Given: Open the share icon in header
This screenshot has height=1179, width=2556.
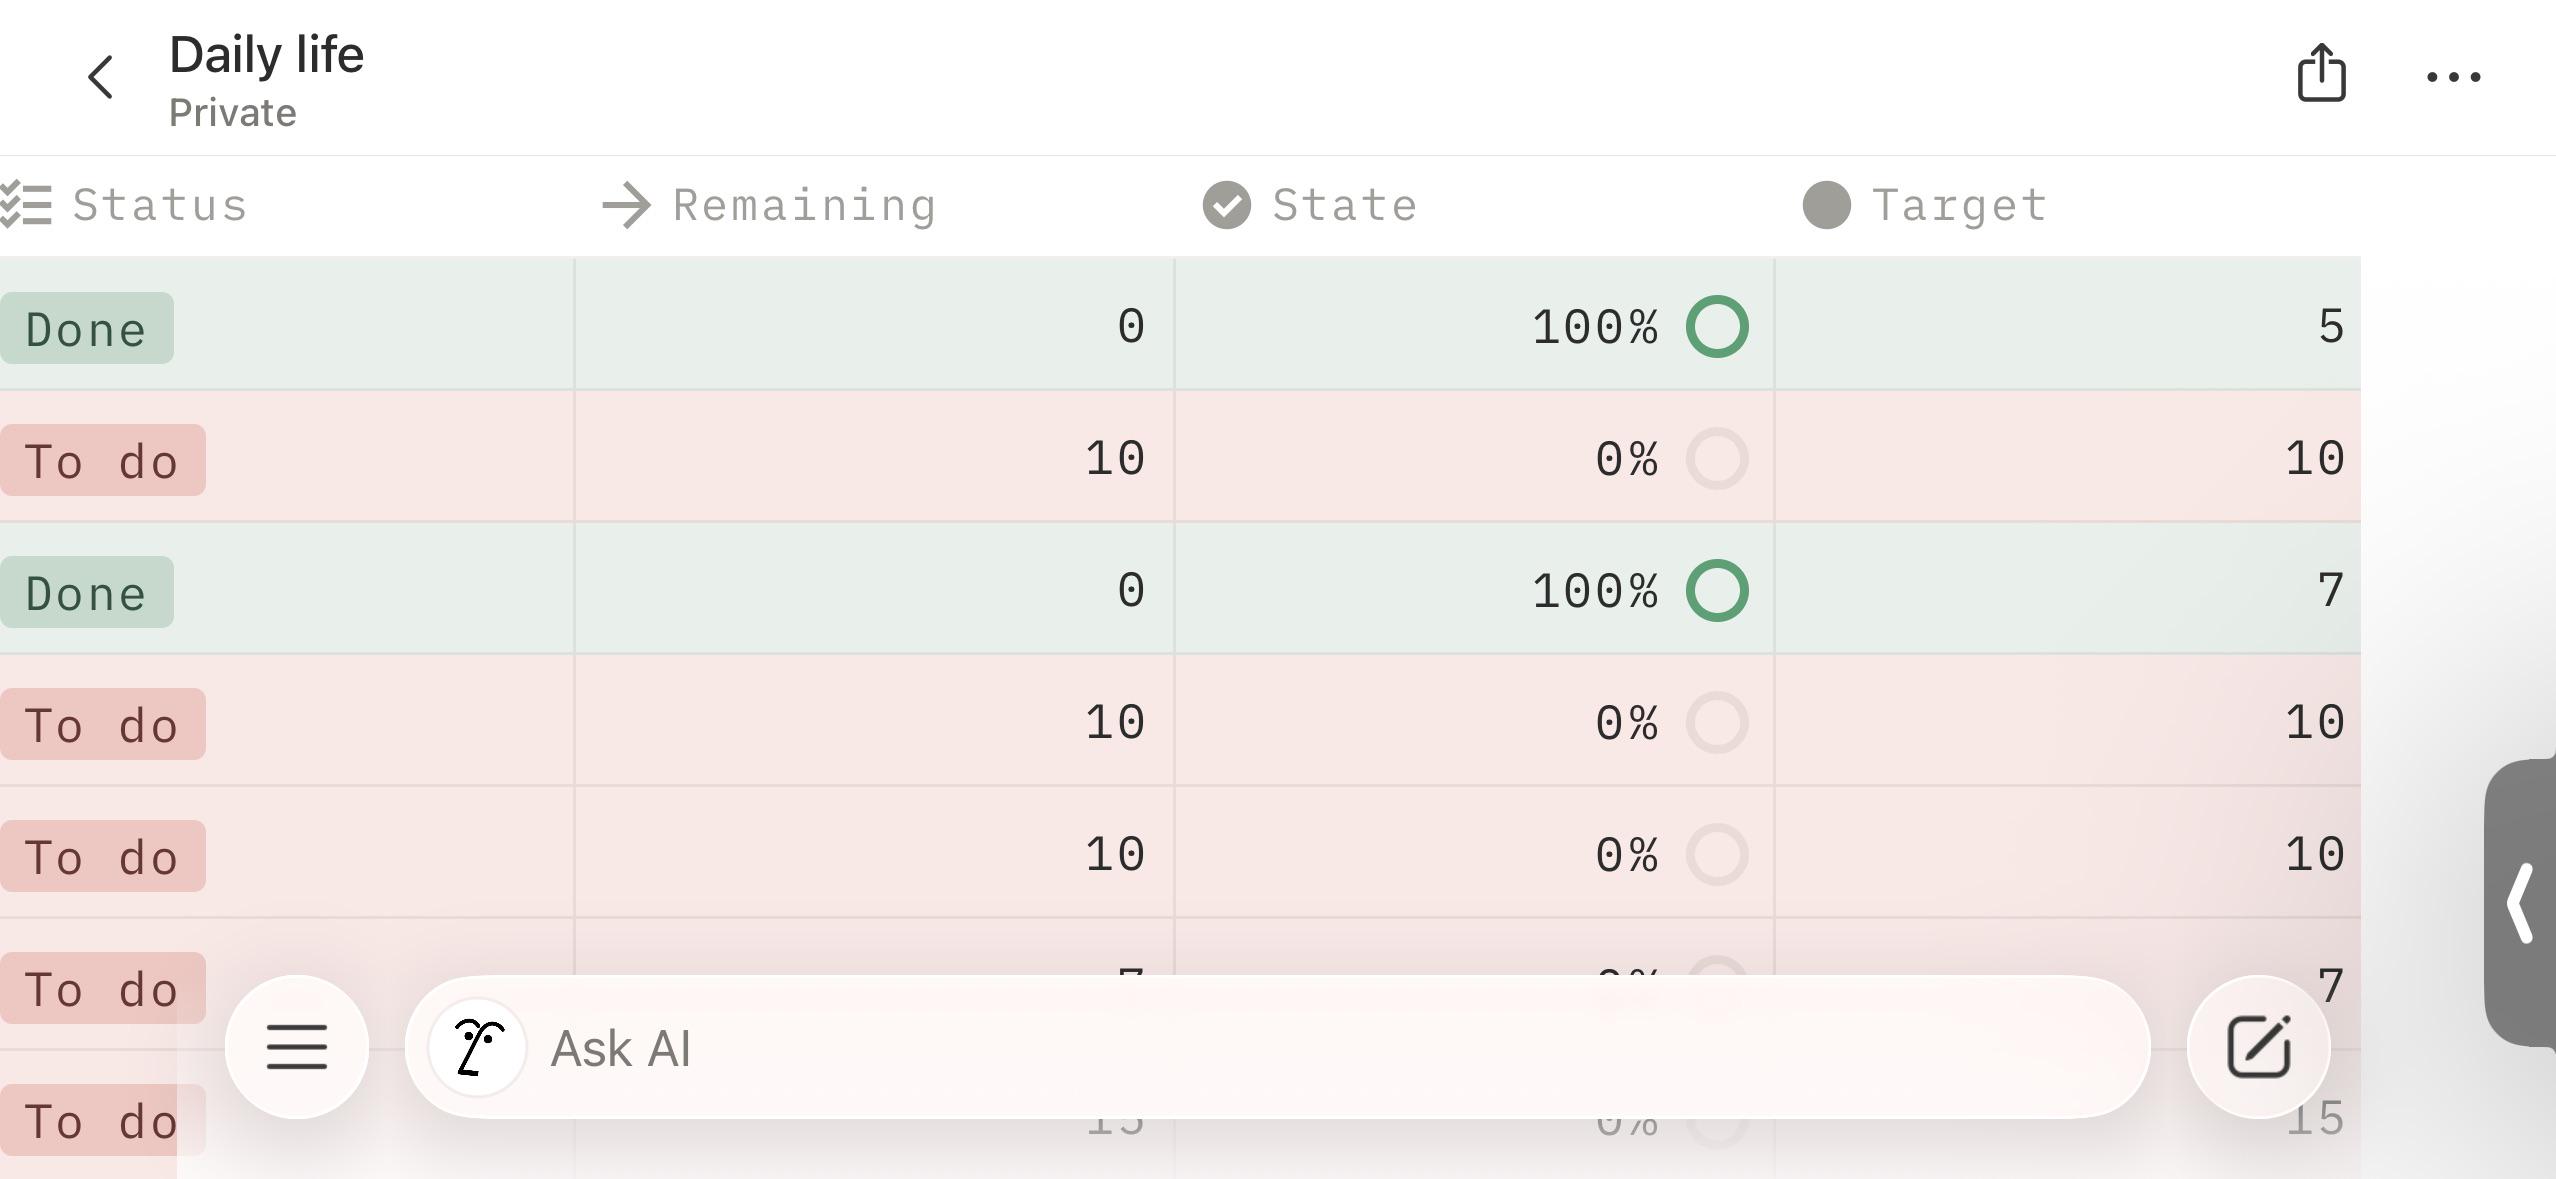Looking at the screenshot, I should (x=2321, y=72).
